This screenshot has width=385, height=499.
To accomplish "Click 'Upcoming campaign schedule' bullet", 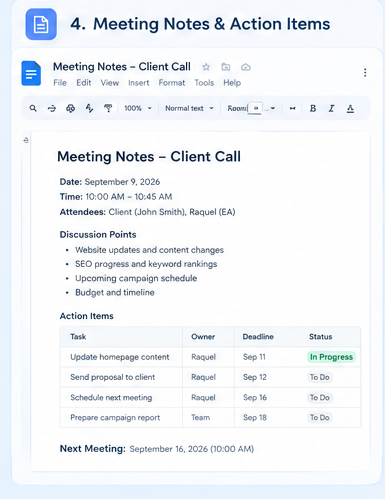I will click(x=136, y=278).
